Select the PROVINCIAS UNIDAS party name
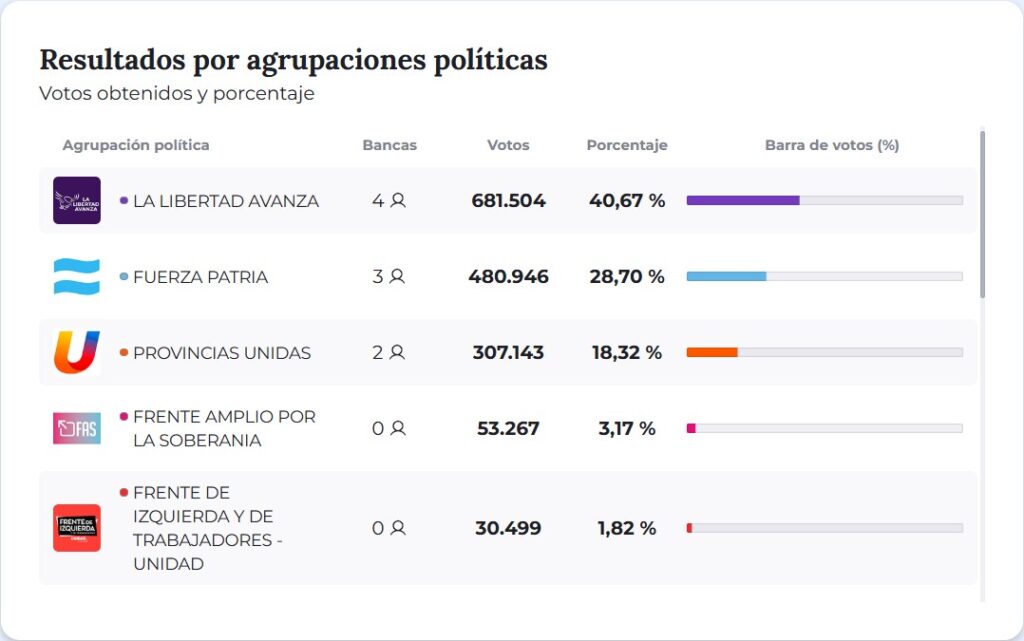Screen dimensions: 1024x641 tap(221, 353)
